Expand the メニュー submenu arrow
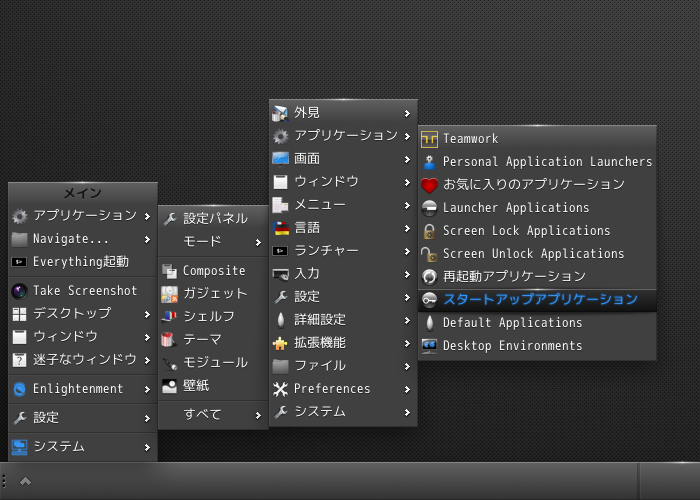 (x=407, y=205)
